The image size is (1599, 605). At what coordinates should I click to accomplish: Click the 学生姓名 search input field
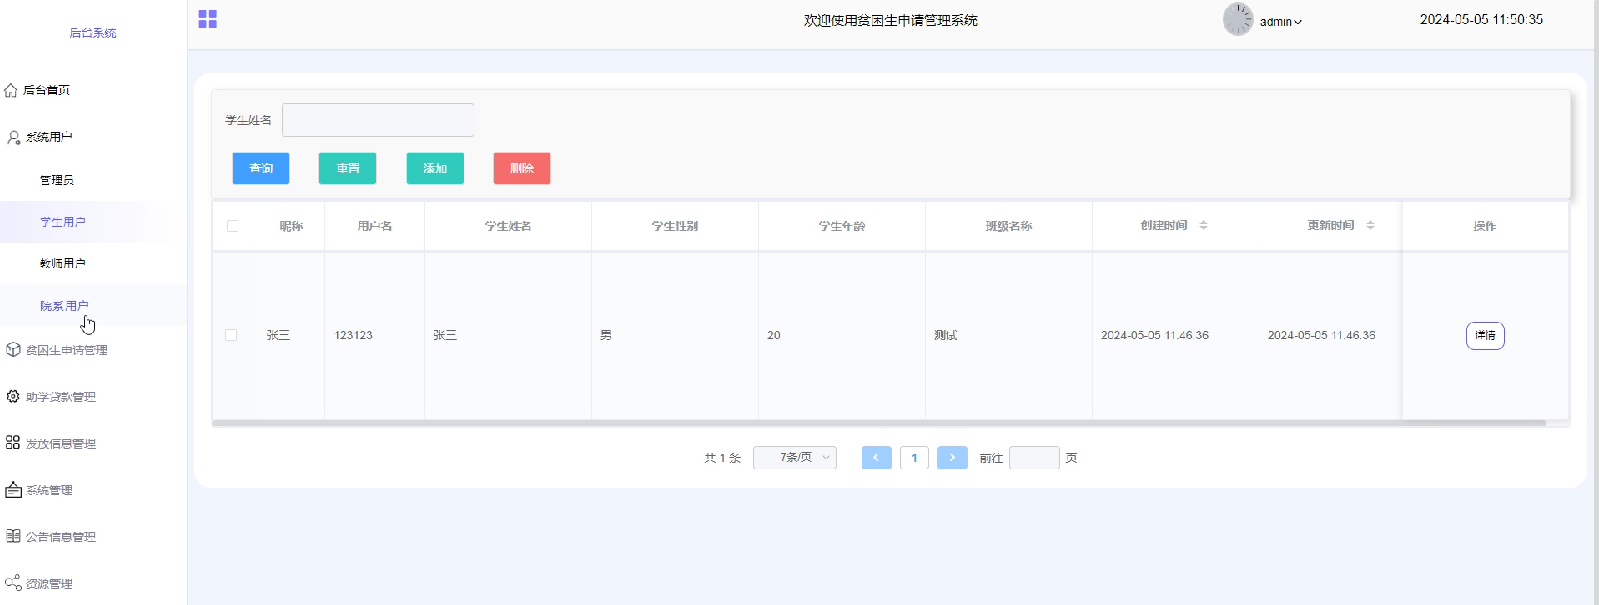coord(378,120)
